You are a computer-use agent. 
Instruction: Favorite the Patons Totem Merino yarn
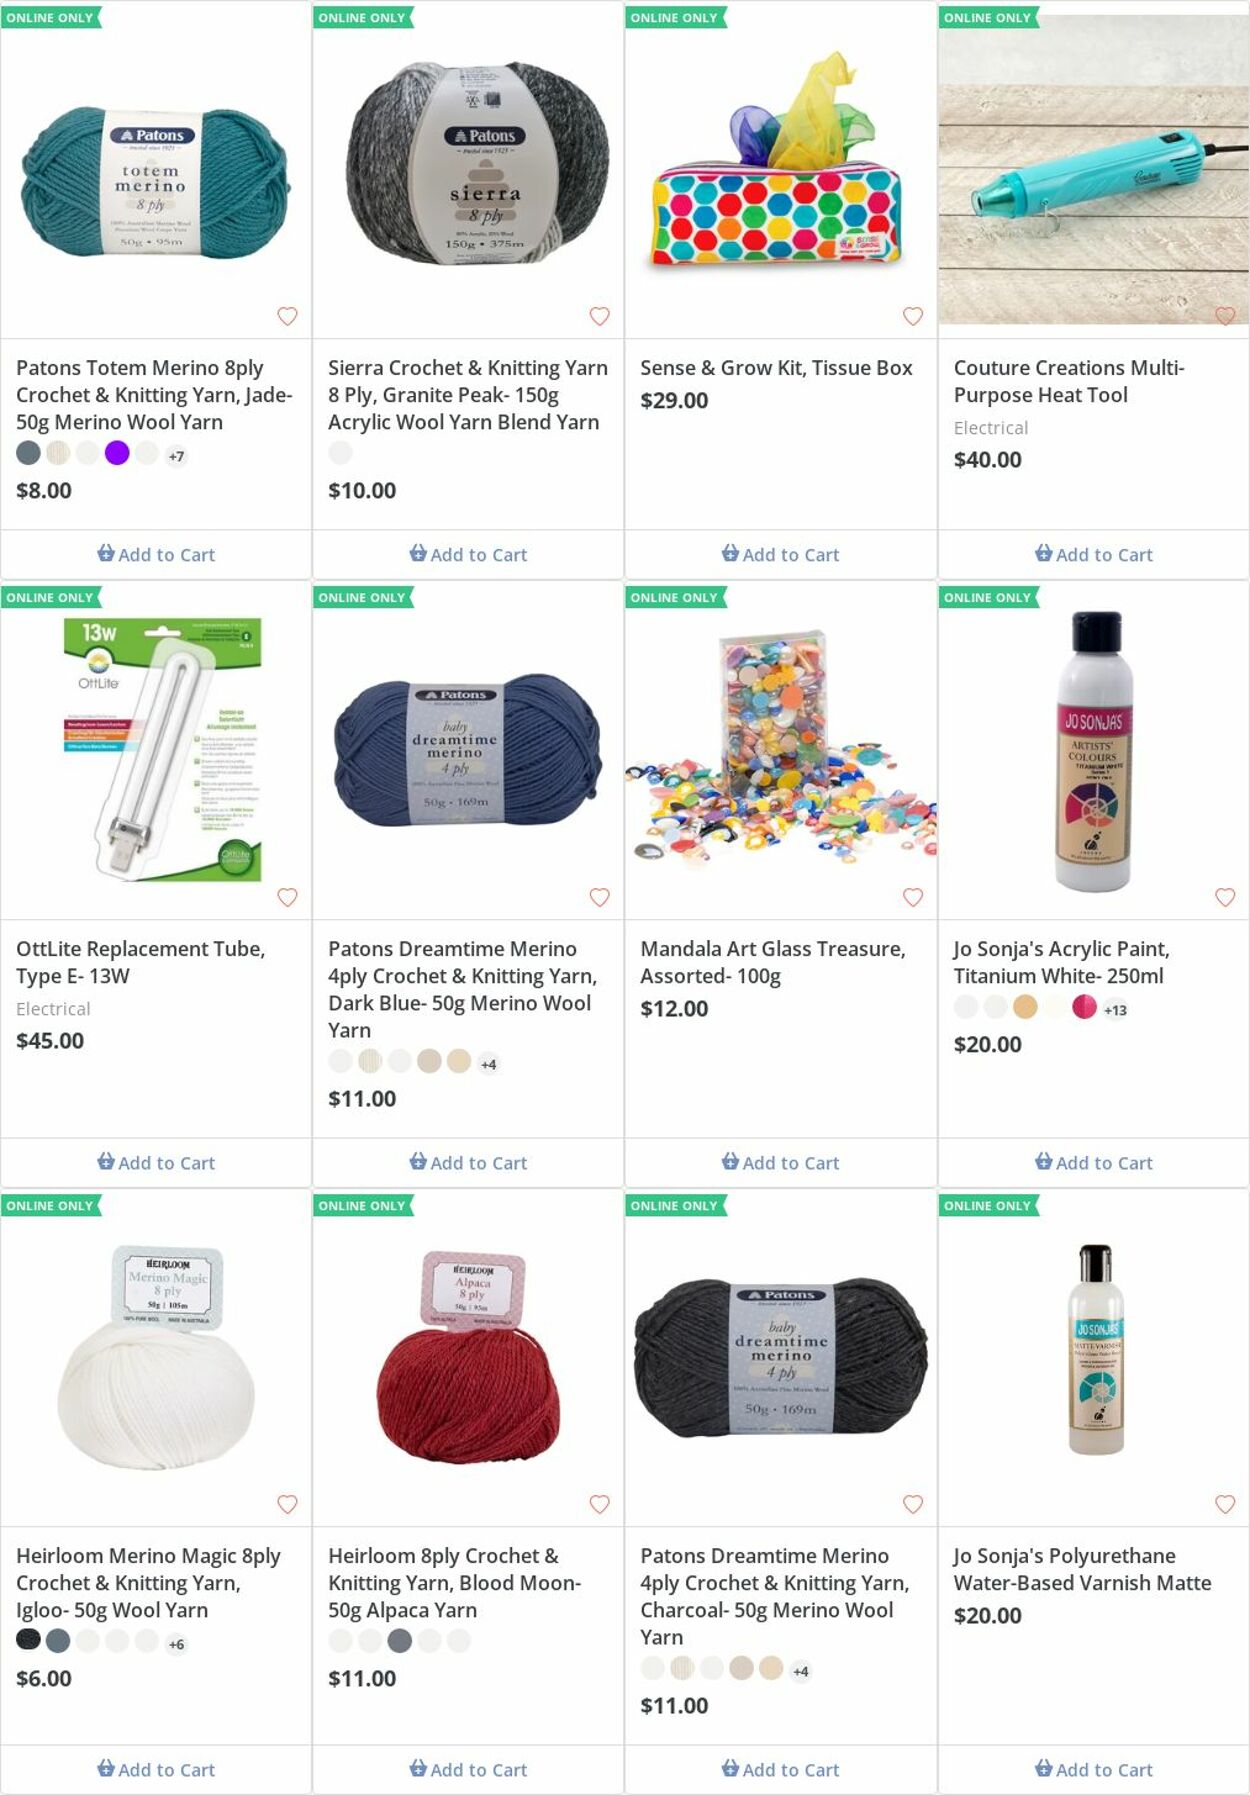tap(287, 316)
